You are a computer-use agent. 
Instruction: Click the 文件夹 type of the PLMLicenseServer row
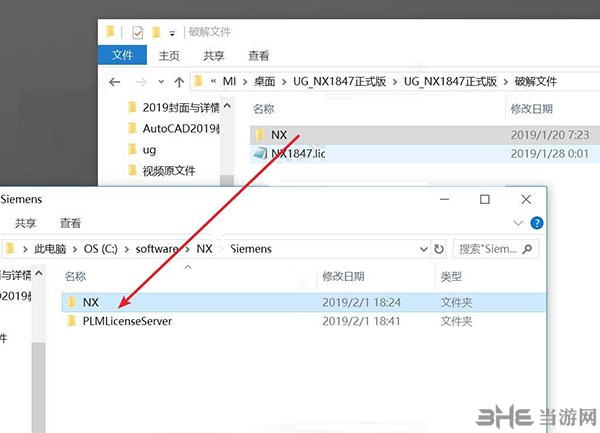(x=456, y=321)
